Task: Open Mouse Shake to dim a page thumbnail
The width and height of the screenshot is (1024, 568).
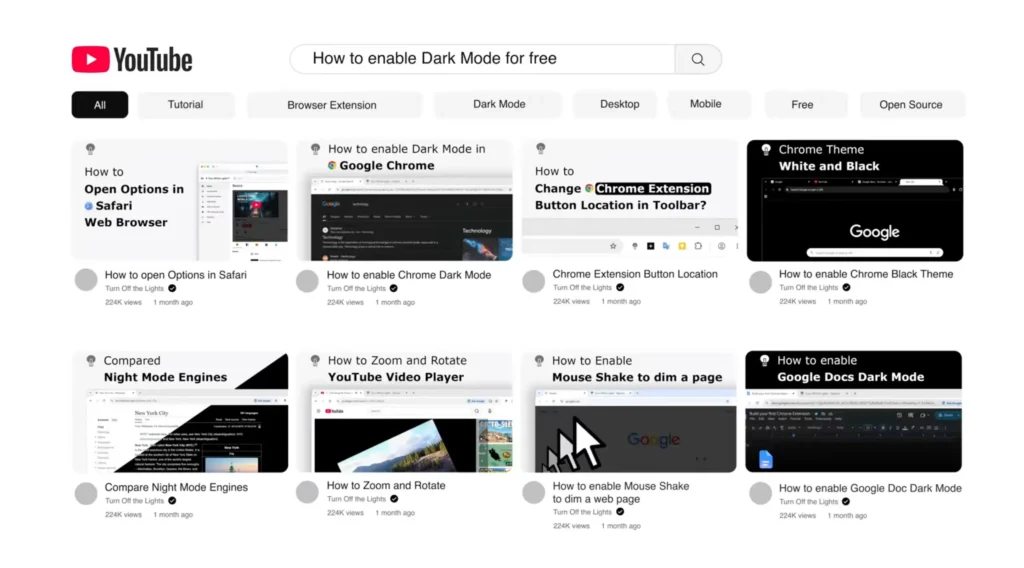Action: coord(630,412)
